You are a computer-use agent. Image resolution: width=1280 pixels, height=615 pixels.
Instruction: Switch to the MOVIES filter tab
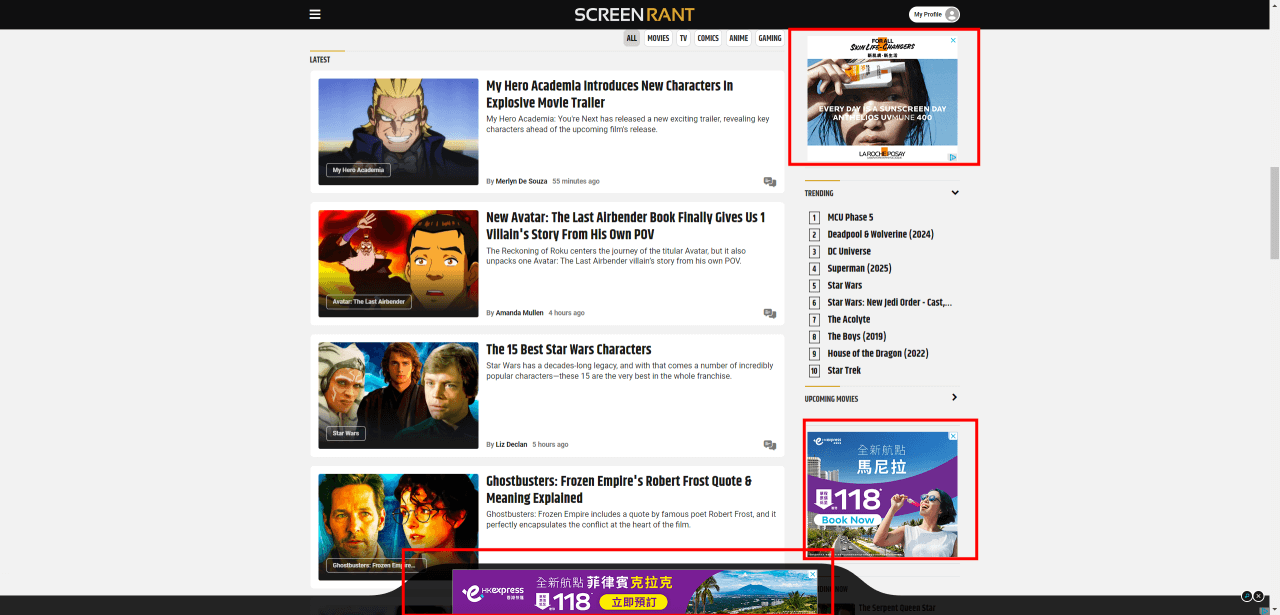[658, 39]
